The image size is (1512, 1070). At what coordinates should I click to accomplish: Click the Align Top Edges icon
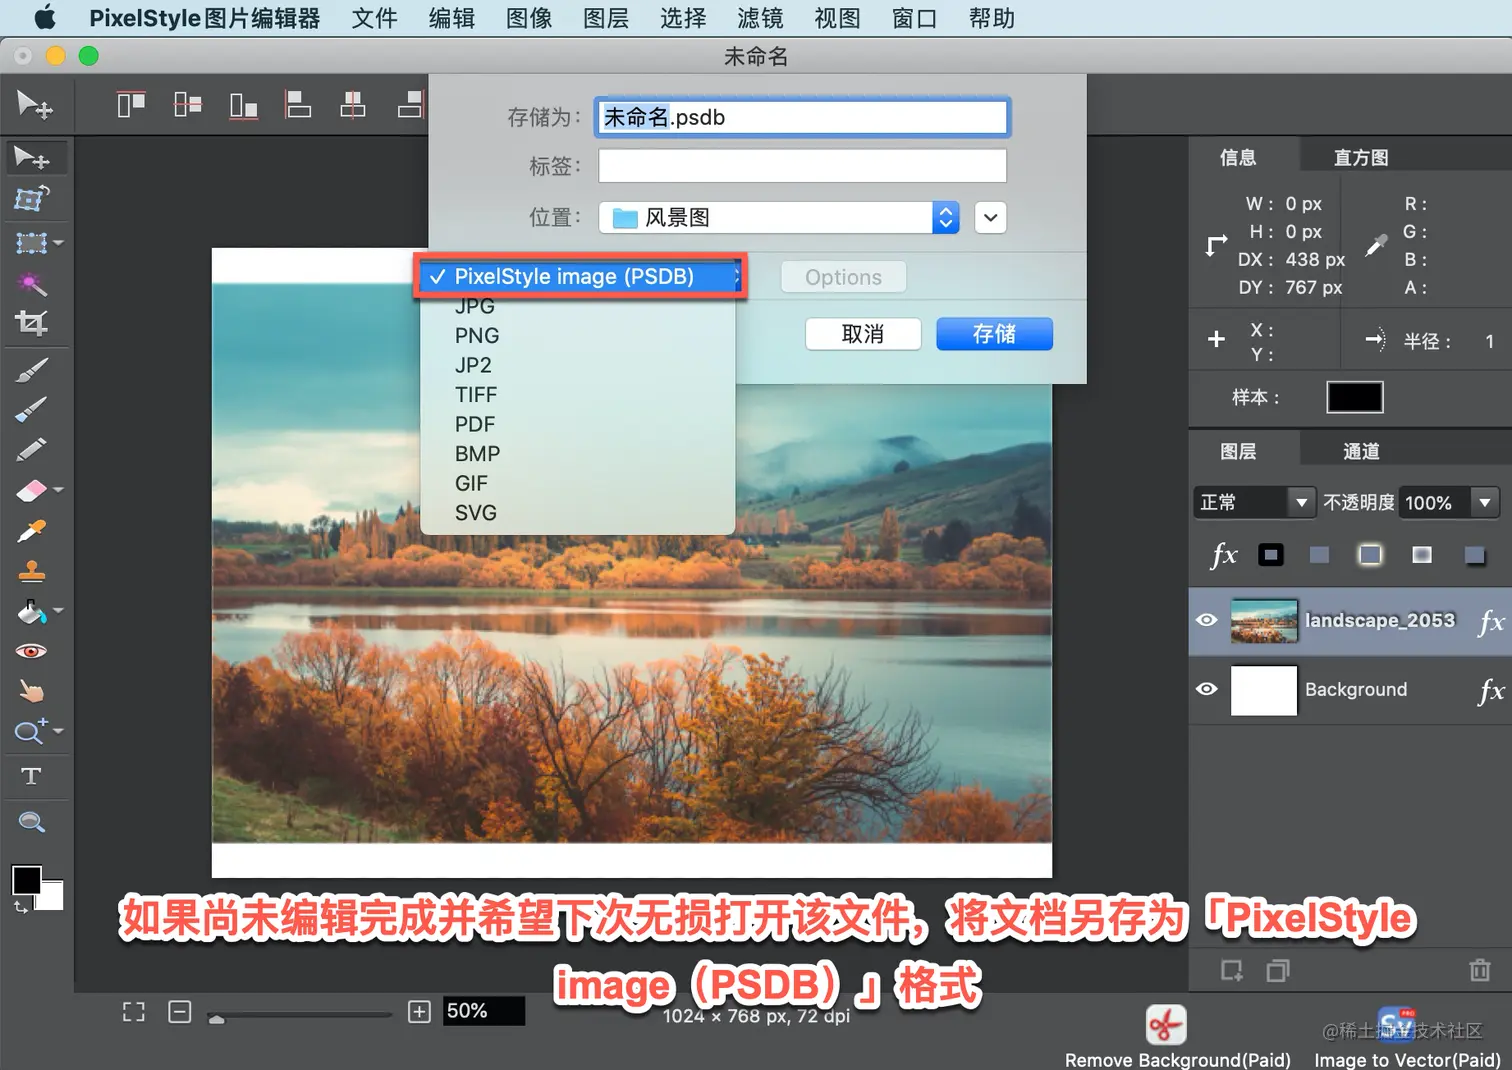coord(131,104)
